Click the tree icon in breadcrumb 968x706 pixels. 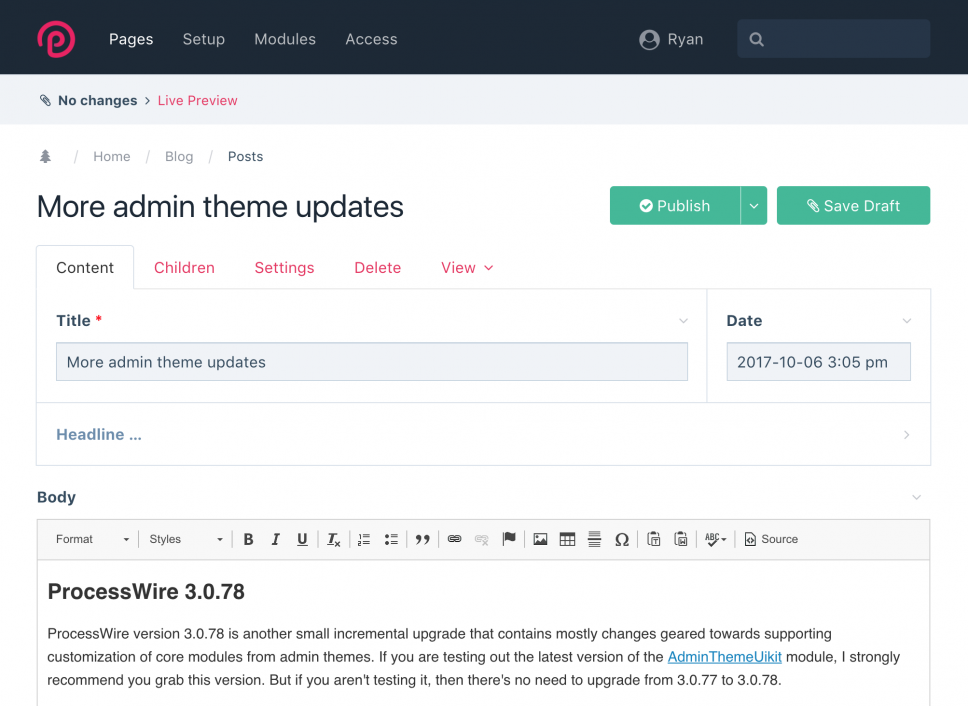point(45,157)
